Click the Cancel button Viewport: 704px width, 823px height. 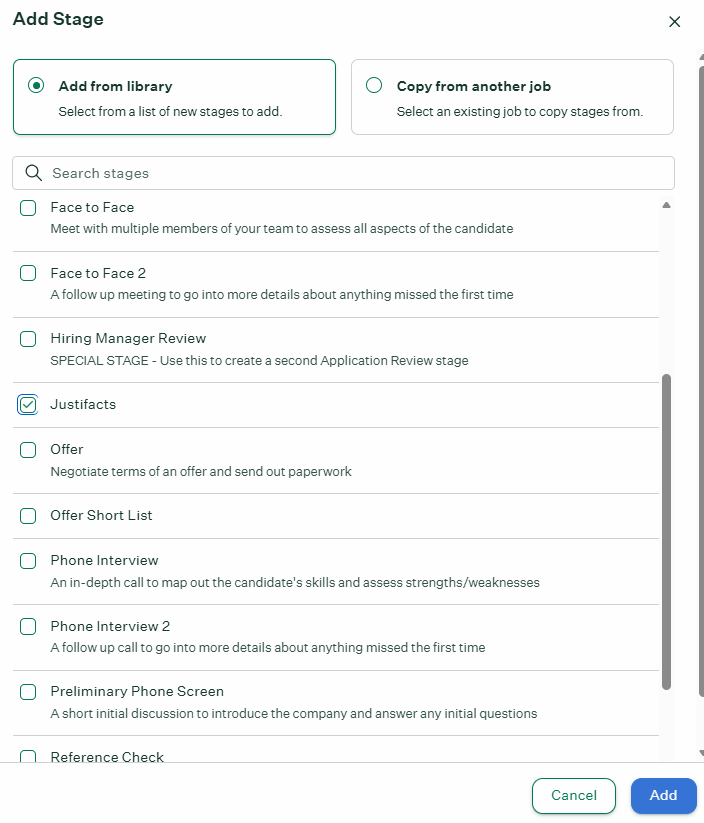[x=574, y=796]
